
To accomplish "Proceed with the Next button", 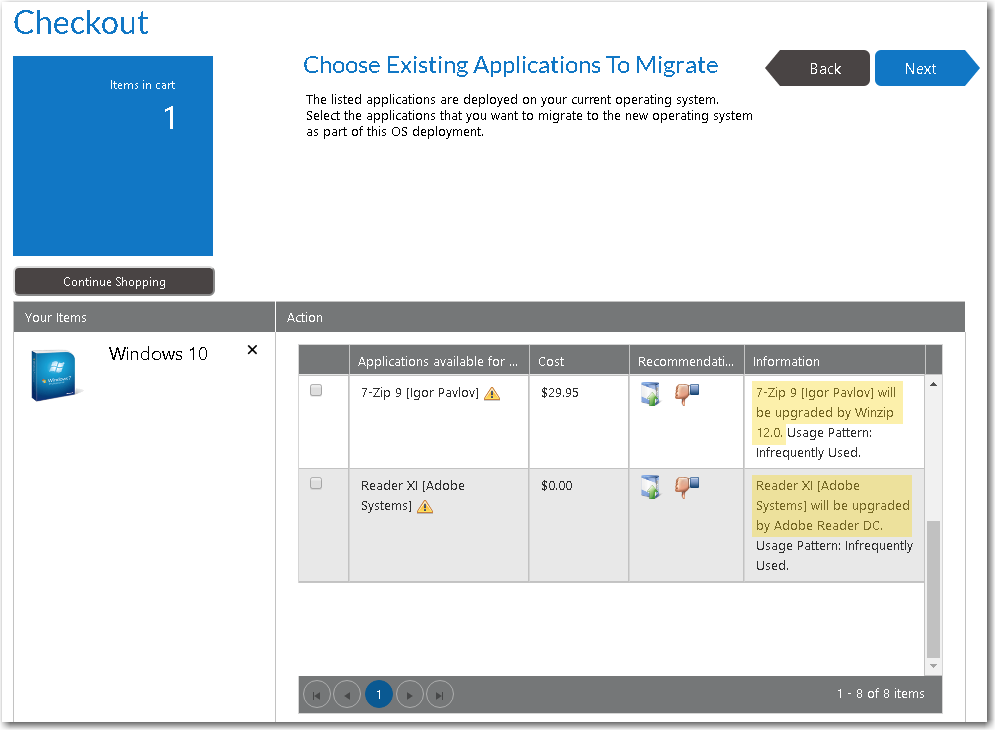I will pos(921,69).
